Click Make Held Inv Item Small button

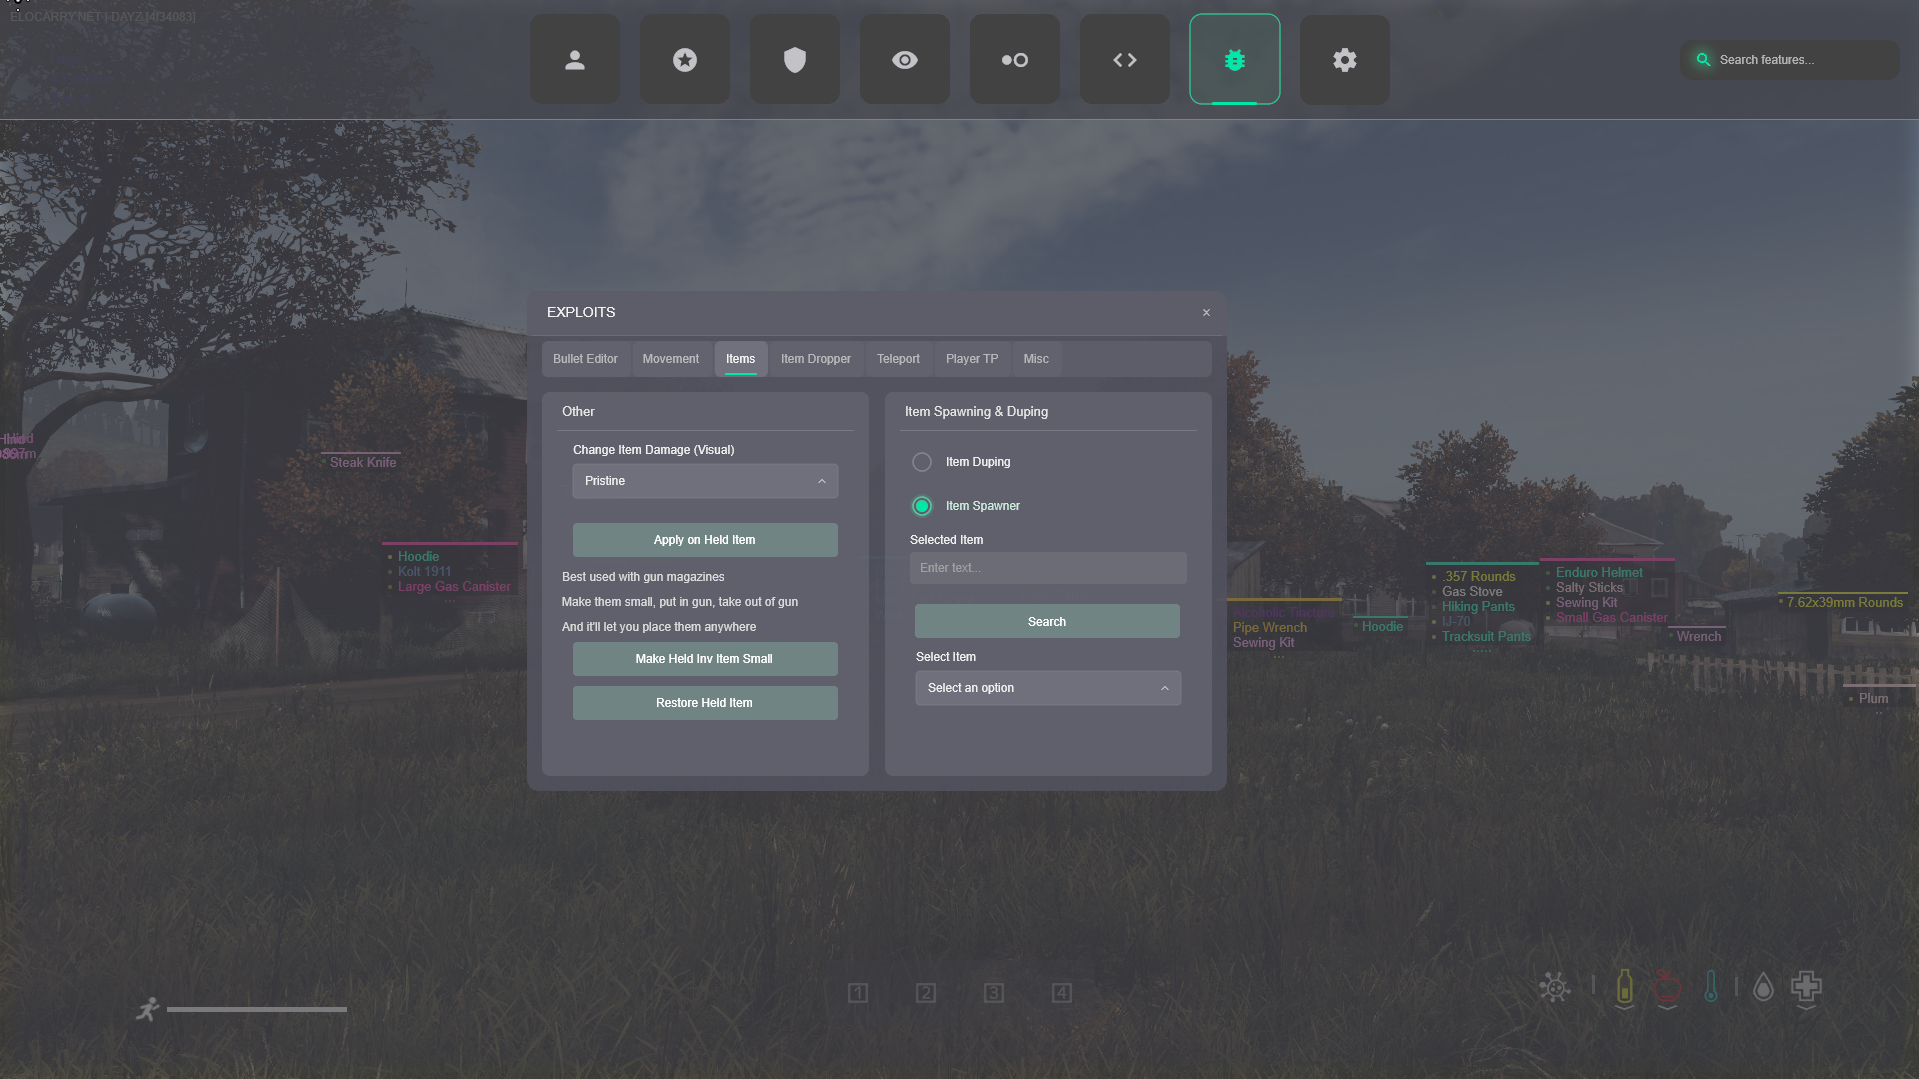[x=704, y=659]
